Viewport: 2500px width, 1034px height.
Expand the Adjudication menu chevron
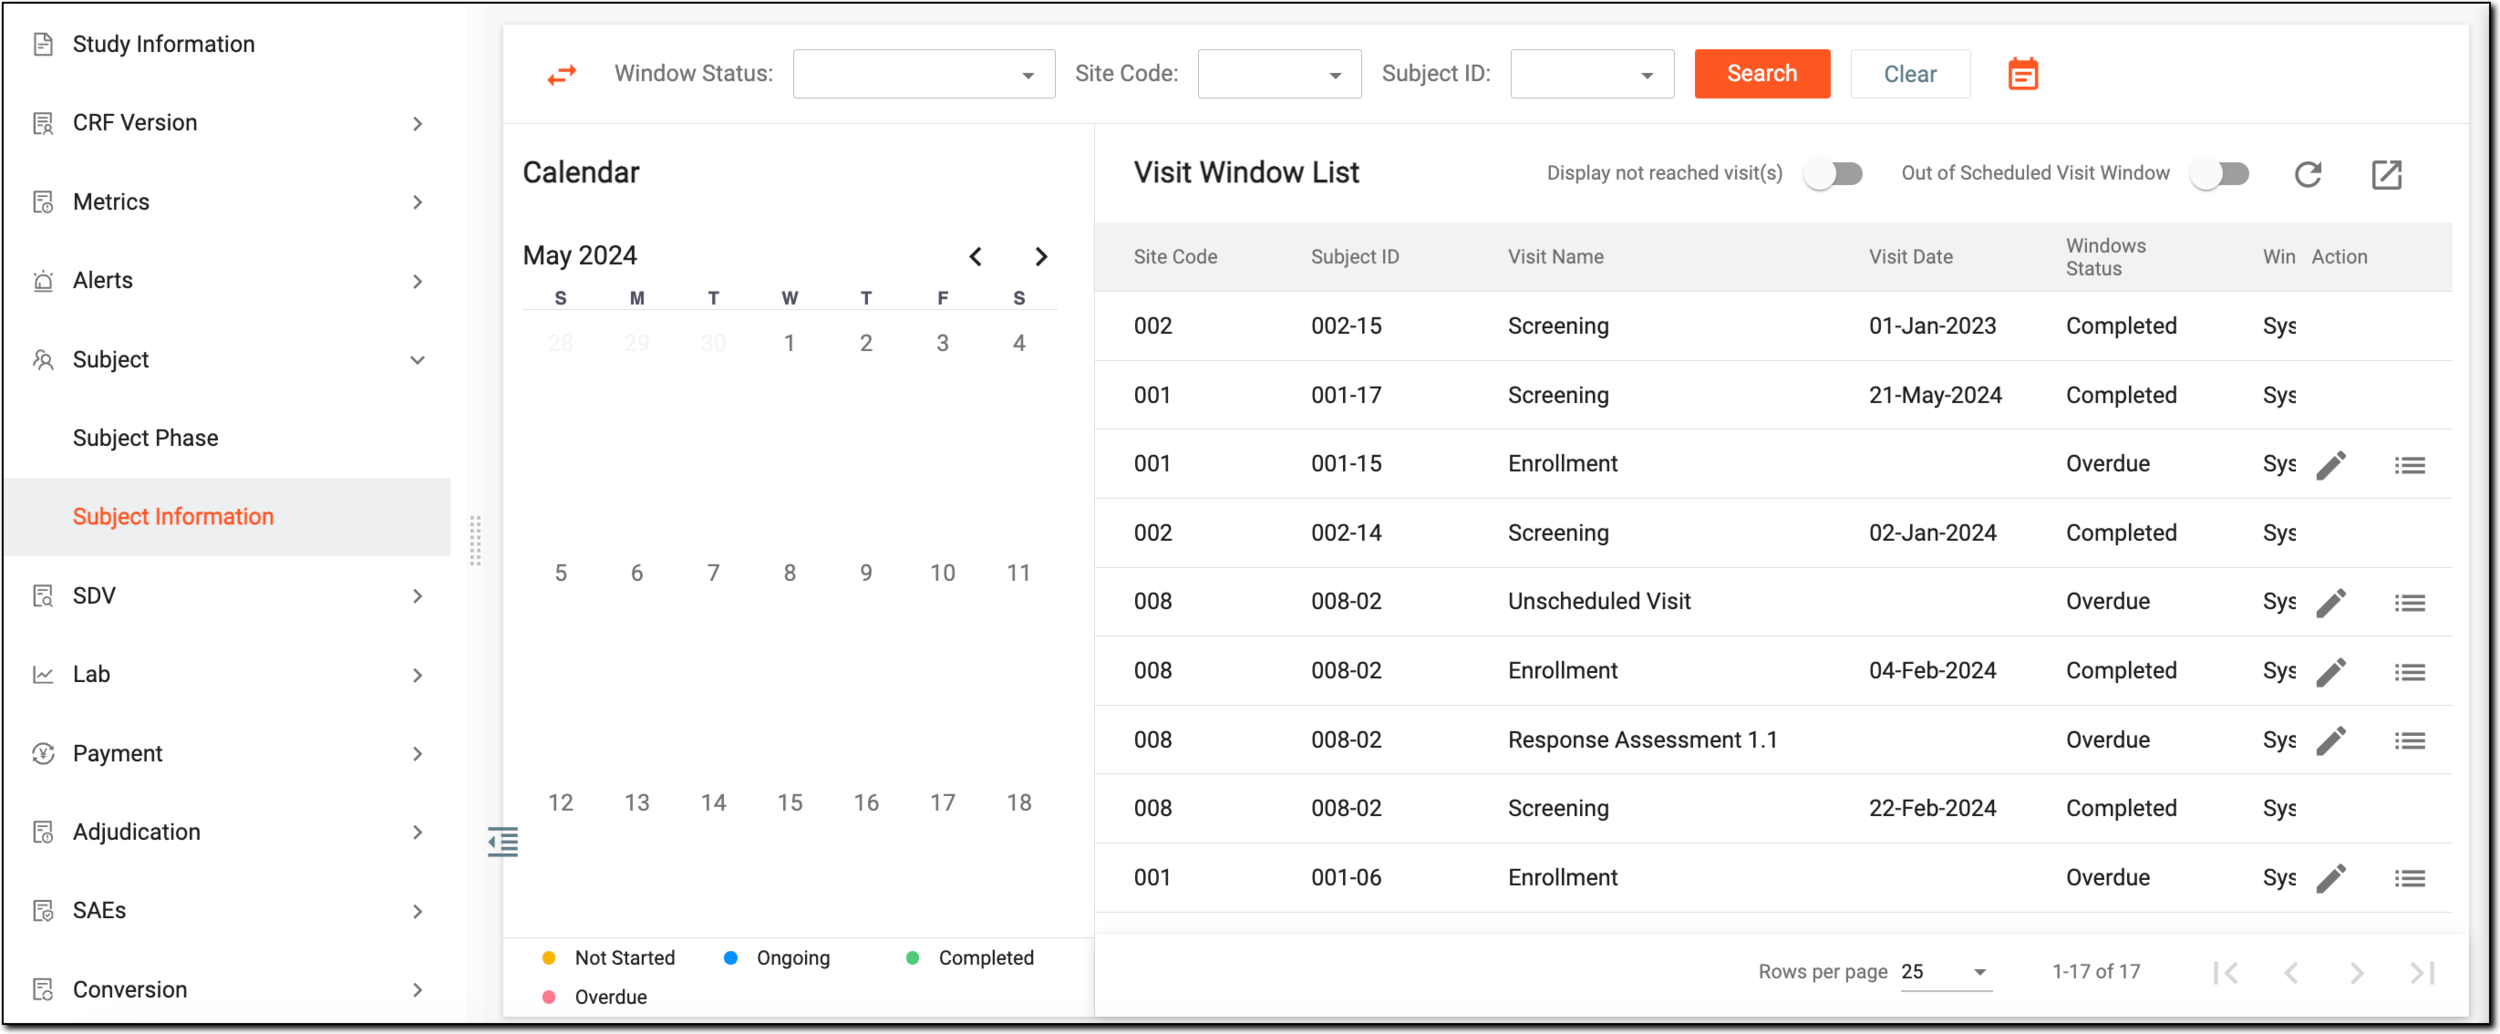click(418, 833)
